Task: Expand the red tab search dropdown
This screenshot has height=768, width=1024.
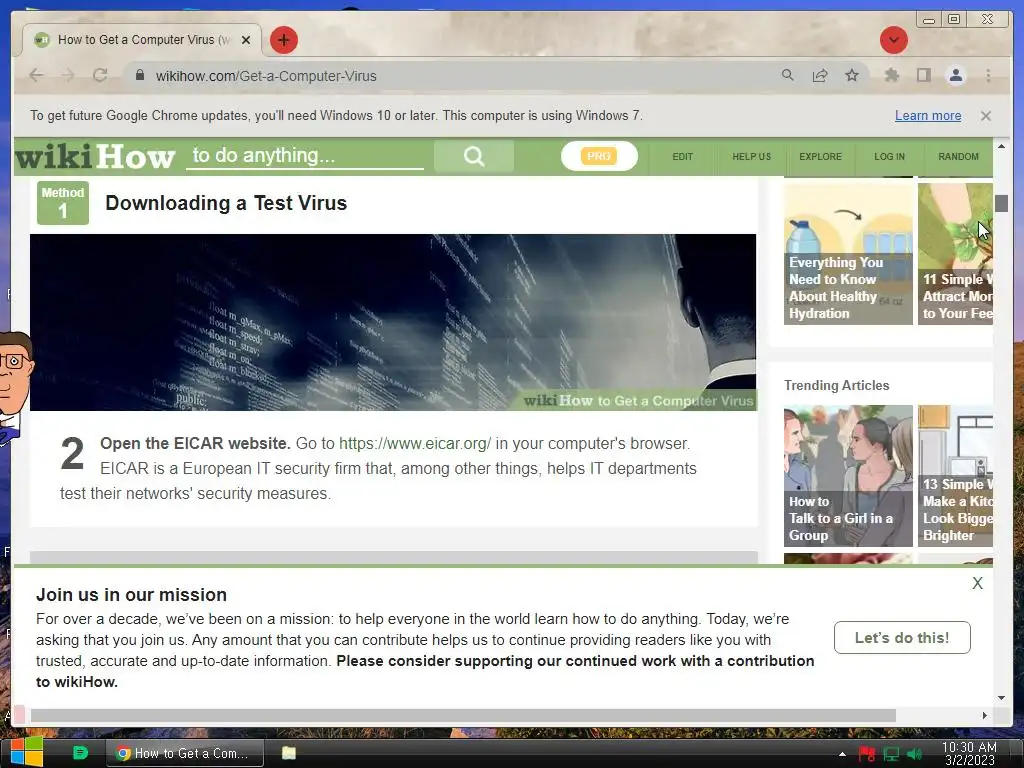Action: [x=893, y=40]
